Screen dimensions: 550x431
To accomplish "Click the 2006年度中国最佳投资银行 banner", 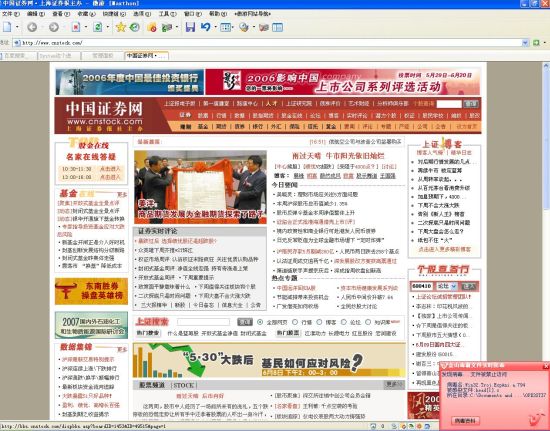I will [129, 82].
